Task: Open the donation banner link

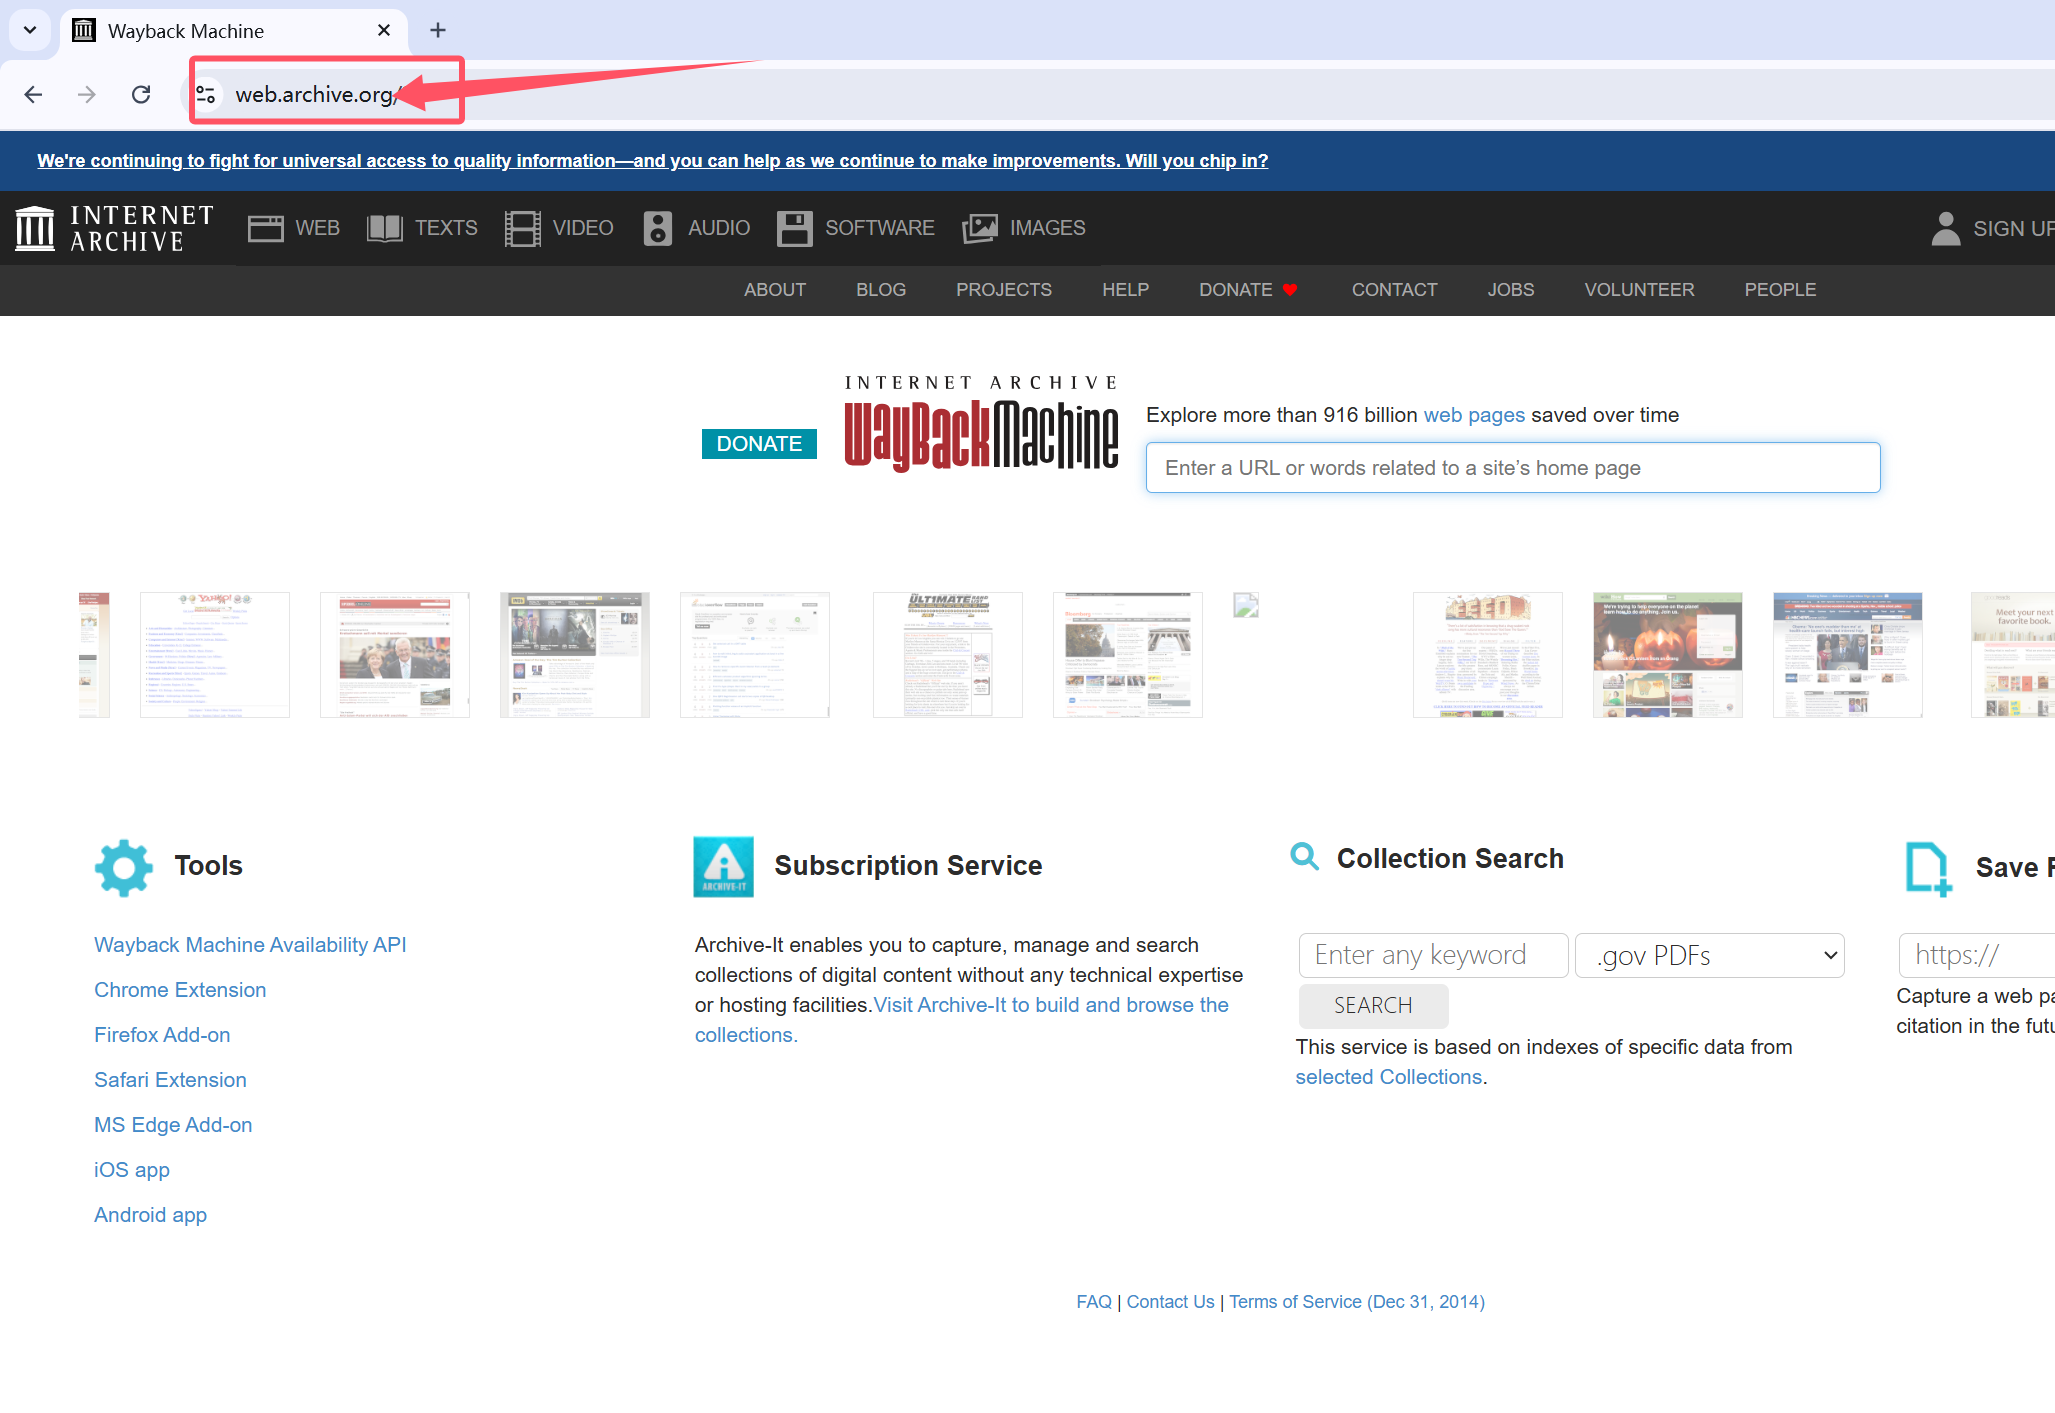Action: click(x=652, y=161)
